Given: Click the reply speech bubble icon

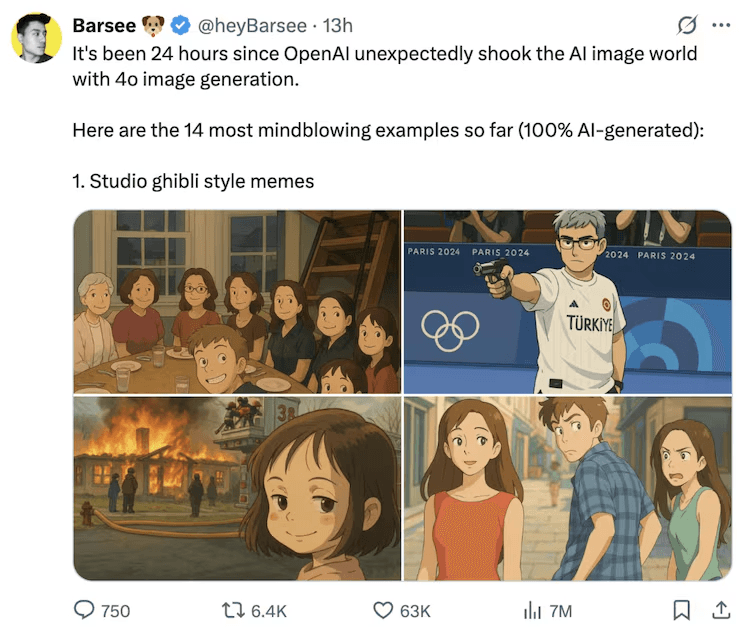Looking at the screenshot, I should pyautogui.click(x=84, y=610).
